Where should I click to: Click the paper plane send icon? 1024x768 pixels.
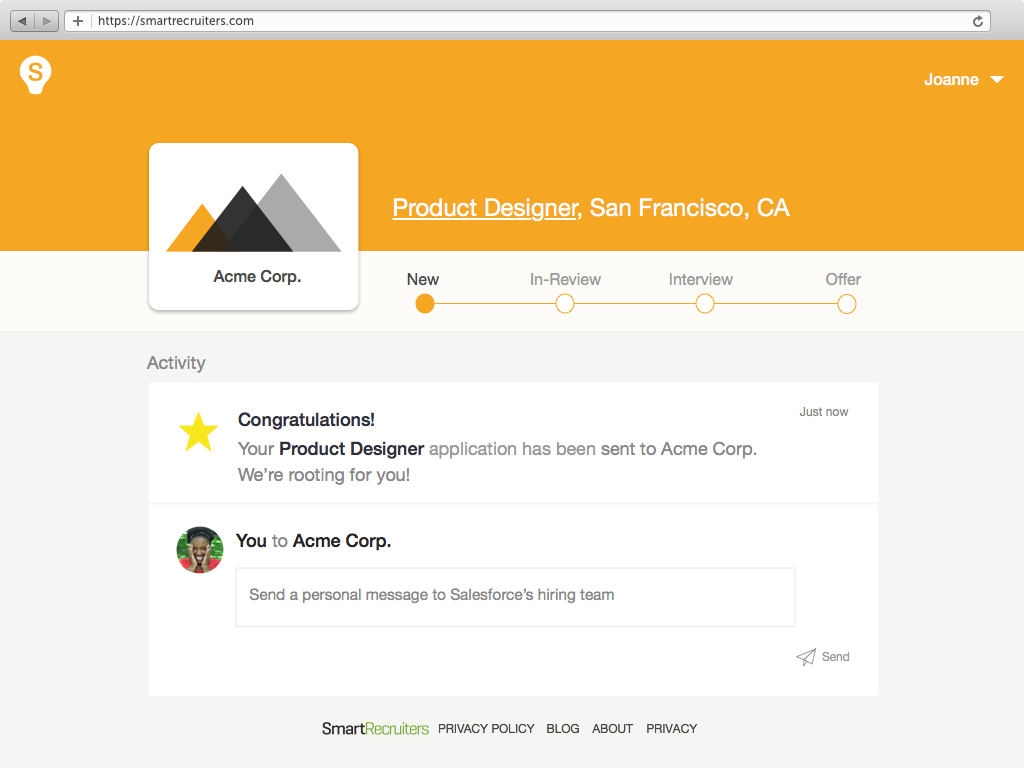[806, 657]
